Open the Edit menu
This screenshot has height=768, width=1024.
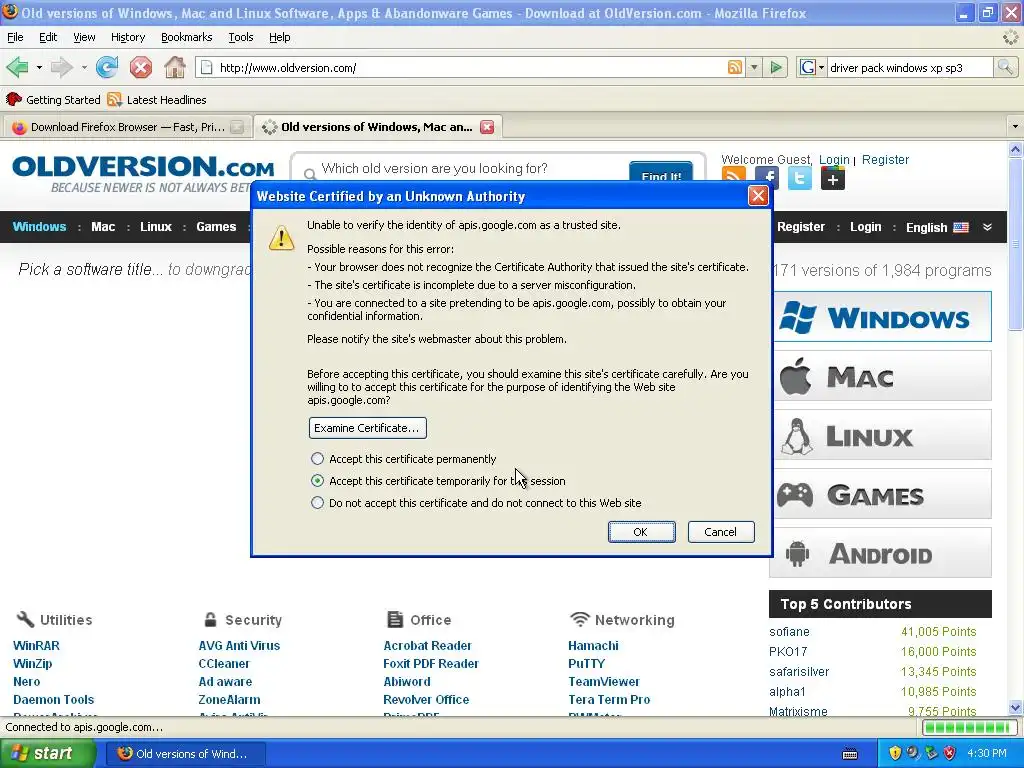[48, 37]
